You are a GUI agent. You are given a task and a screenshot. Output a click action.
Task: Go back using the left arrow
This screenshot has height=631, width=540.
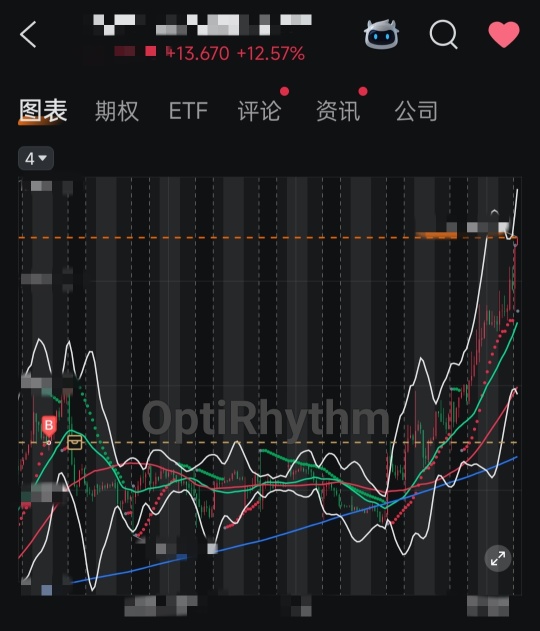coord(28,35)
